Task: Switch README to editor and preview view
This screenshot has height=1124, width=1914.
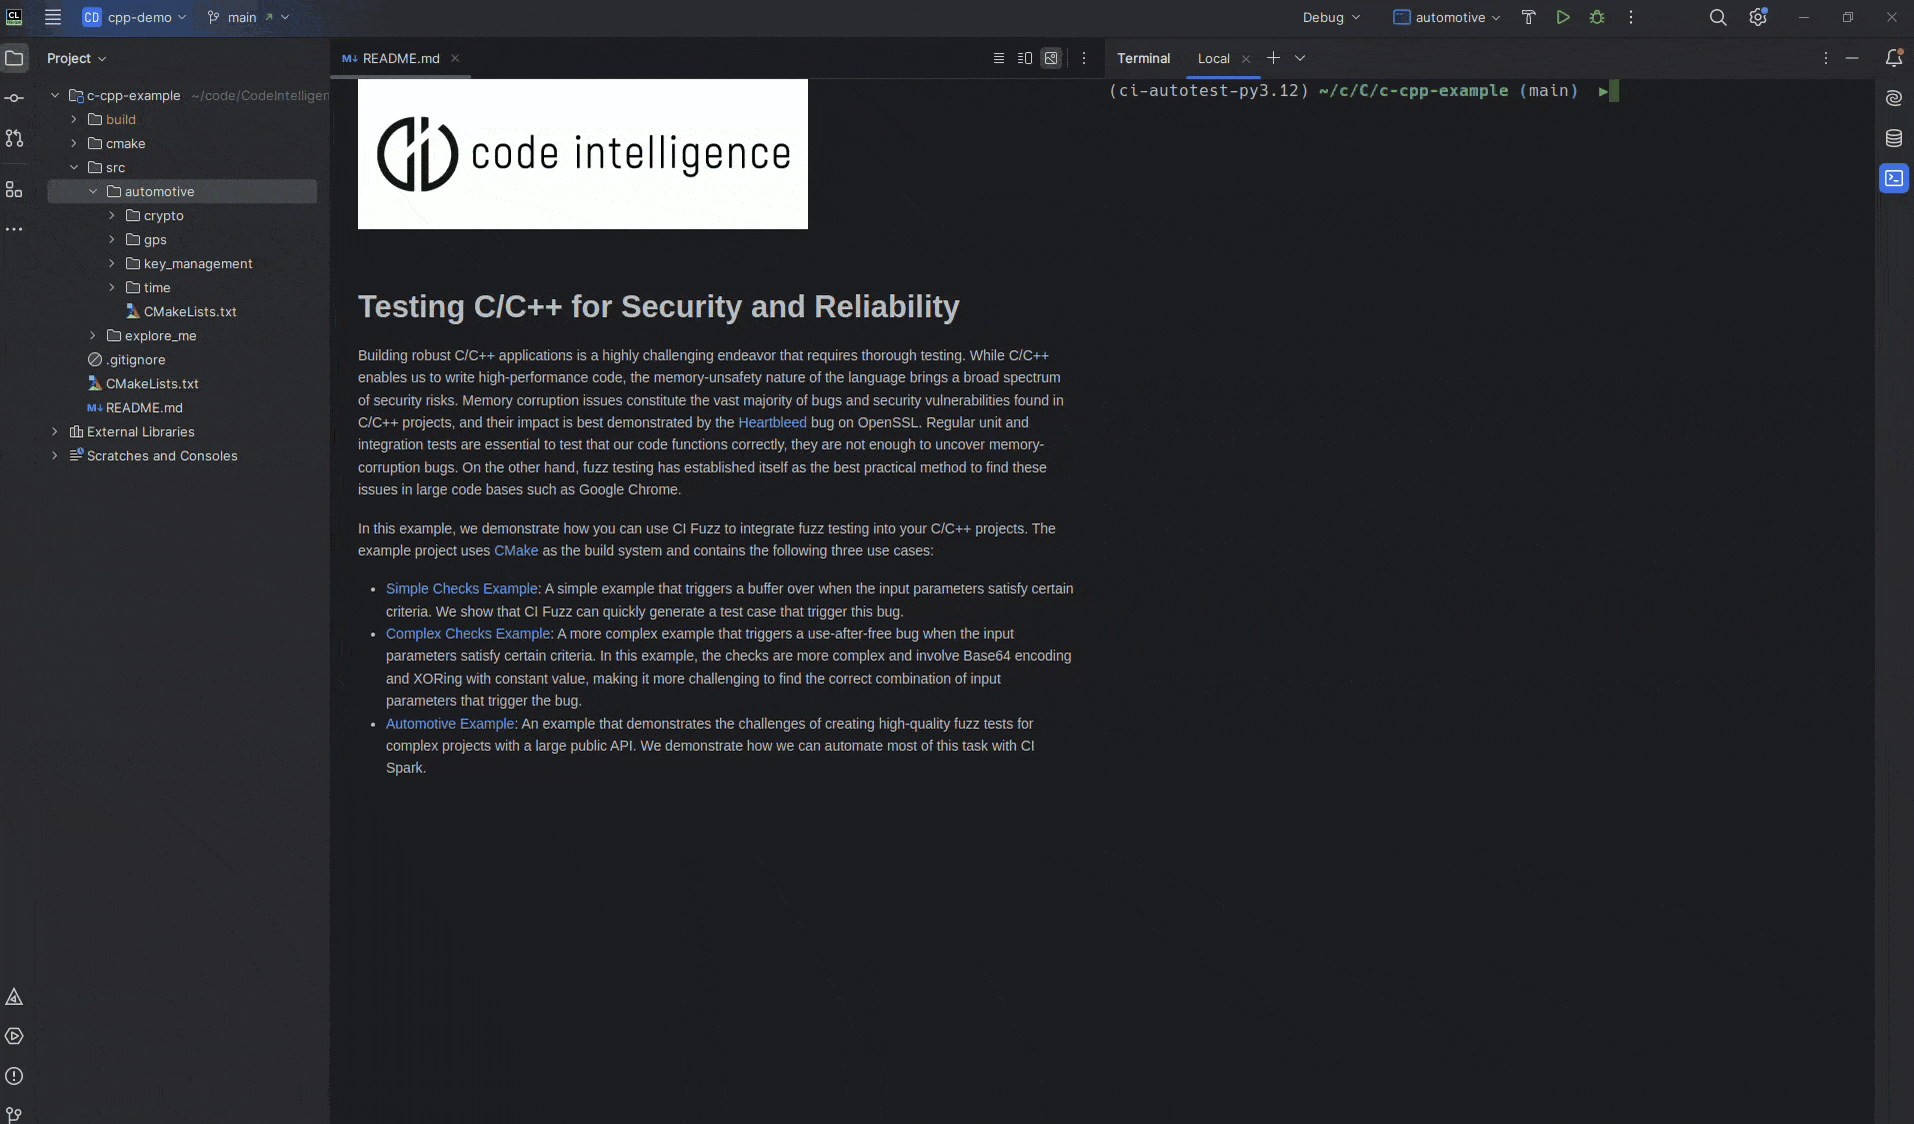Action: pos(1025,58)
